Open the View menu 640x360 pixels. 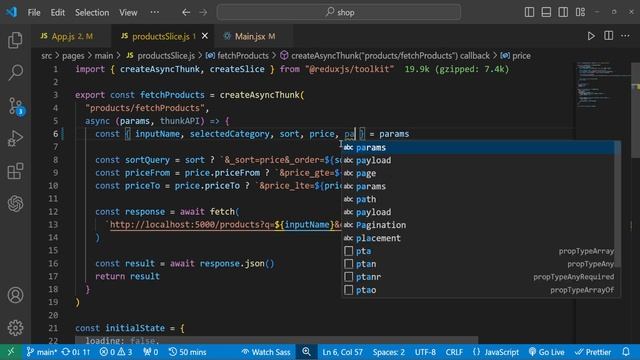(128, 13)
